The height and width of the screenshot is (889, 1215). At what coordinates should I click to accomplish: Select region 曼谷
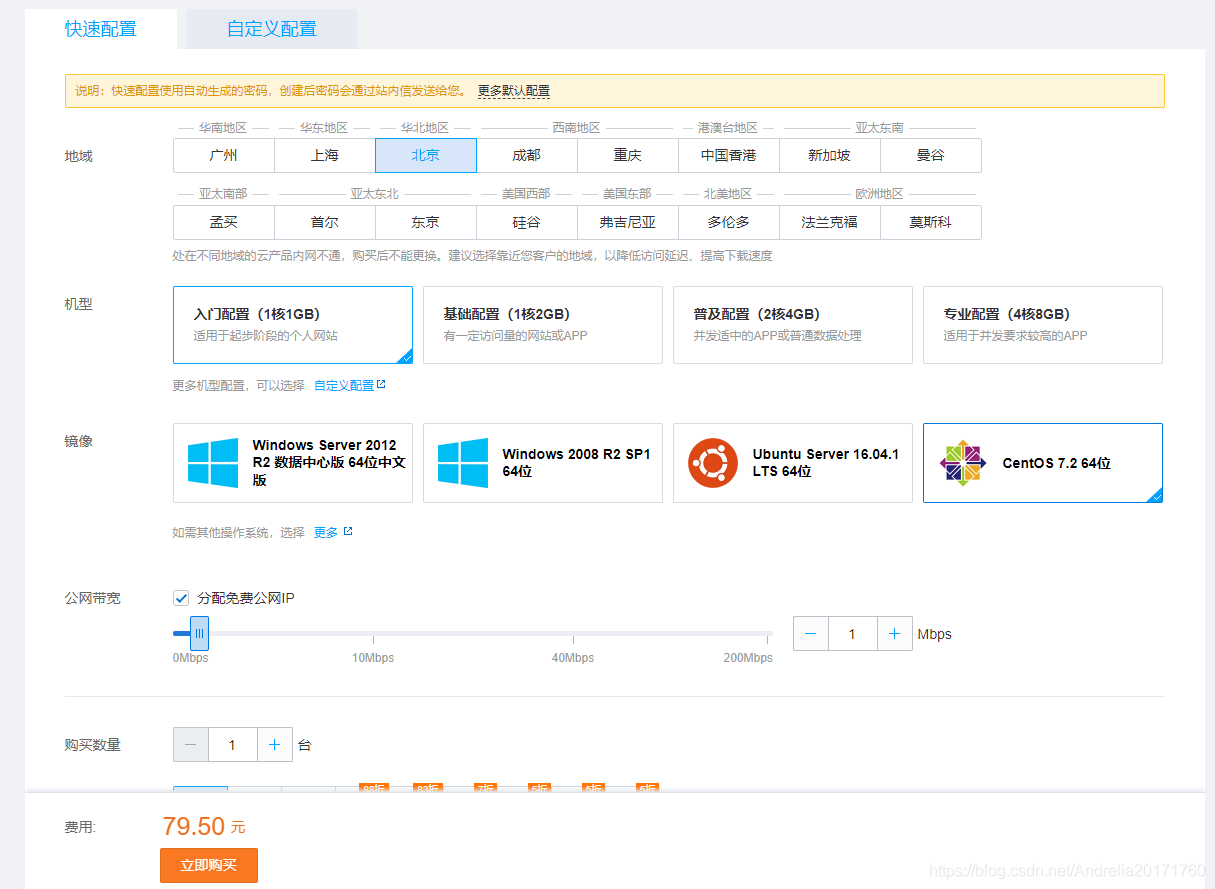click(931, 156)
